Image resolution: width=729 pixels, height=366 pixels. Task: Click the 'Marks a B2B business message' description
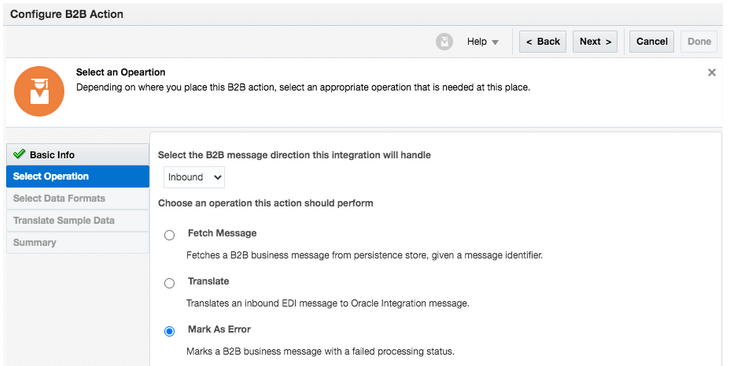pos(320,351)
